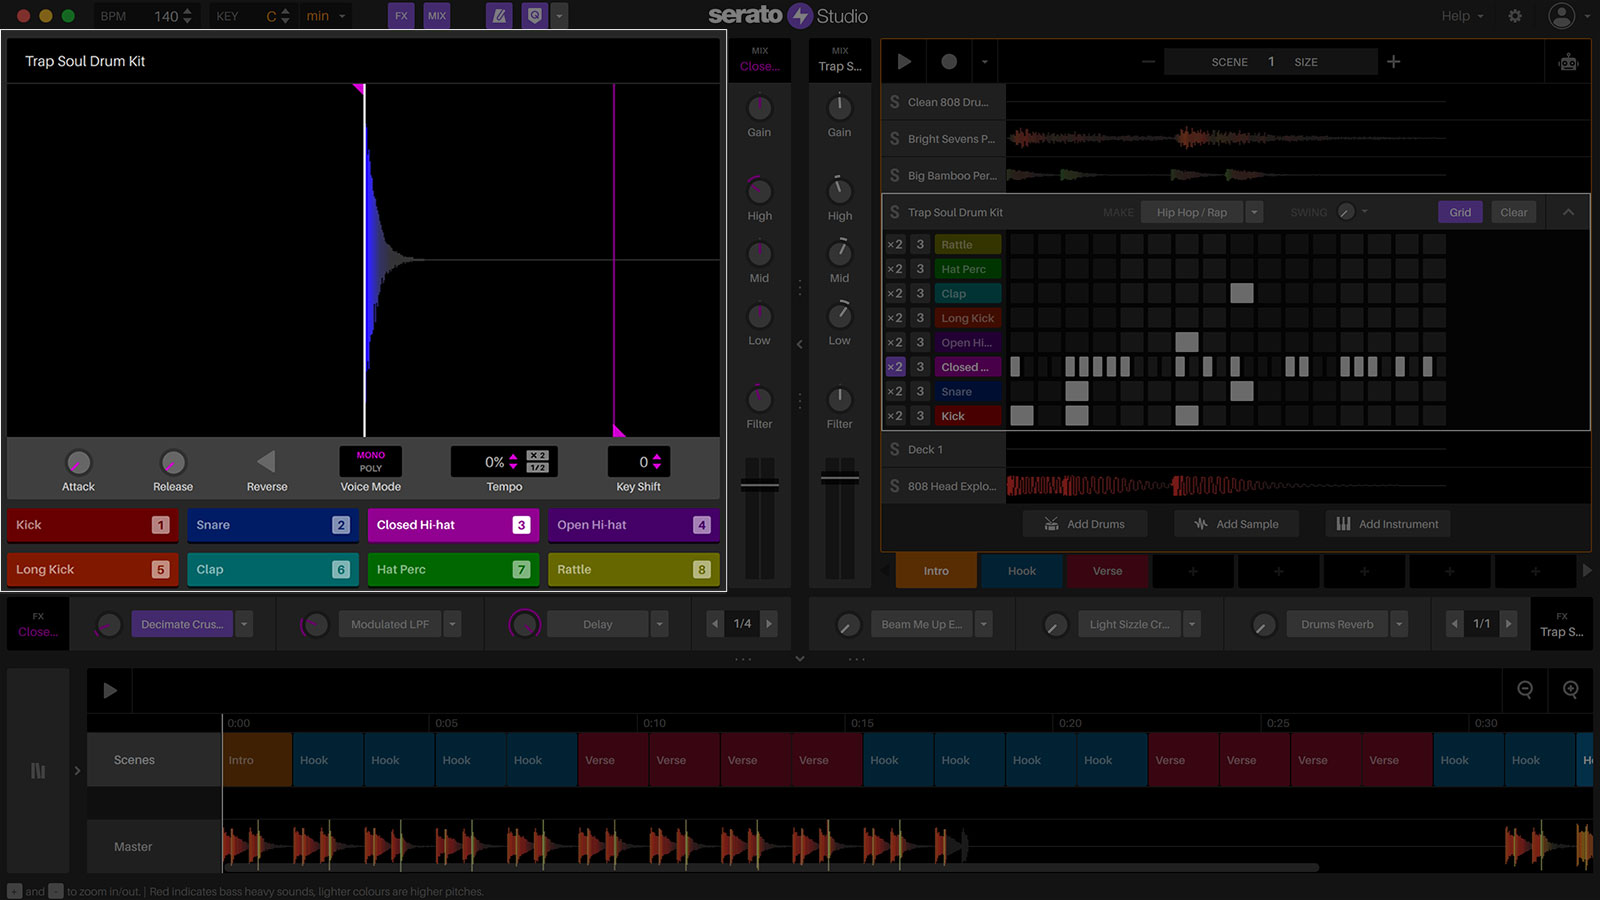The width and height of the screenshot is (1600, 900).
Task: Select the Closed Hi-hat pad 3
Action: (453, 525)
